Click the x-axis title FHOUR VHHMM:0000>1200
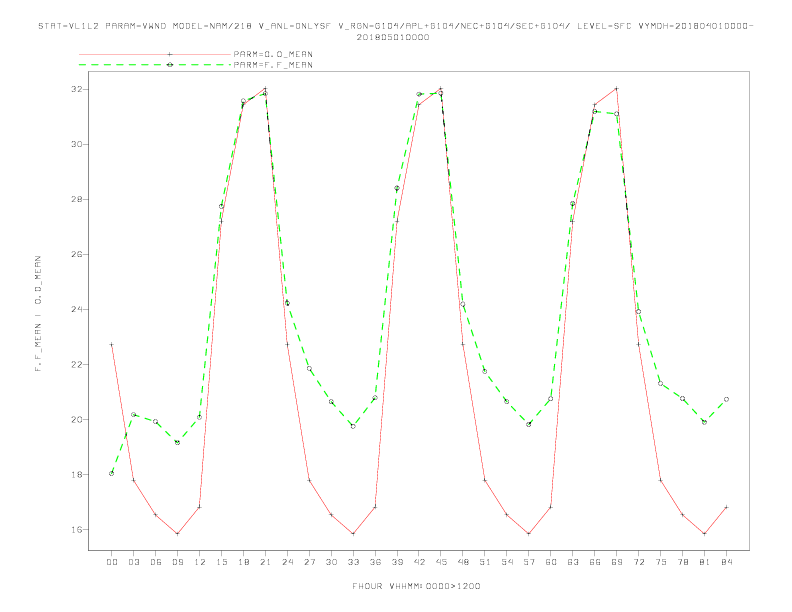Viewport: 792px width, 612px height. click(x=416, y=586)
